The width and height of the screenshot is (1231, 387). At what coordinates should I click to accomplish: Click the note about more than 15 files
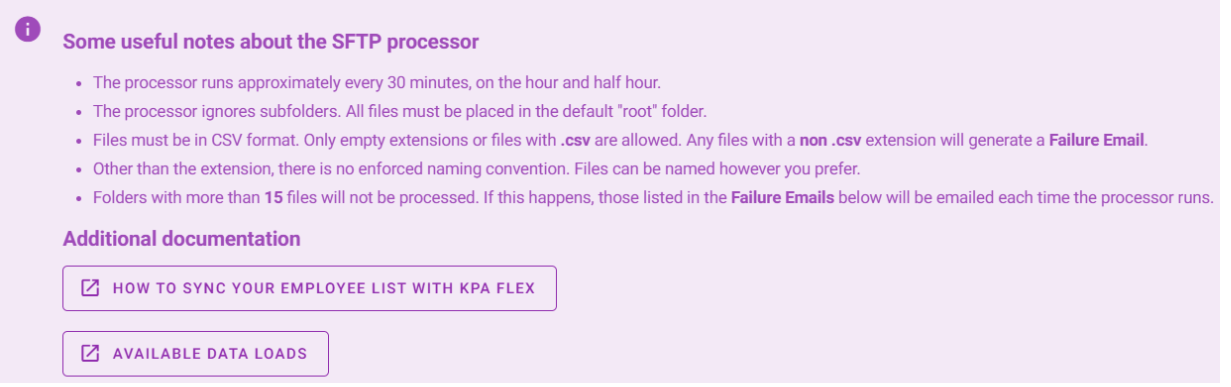point(653,198)
